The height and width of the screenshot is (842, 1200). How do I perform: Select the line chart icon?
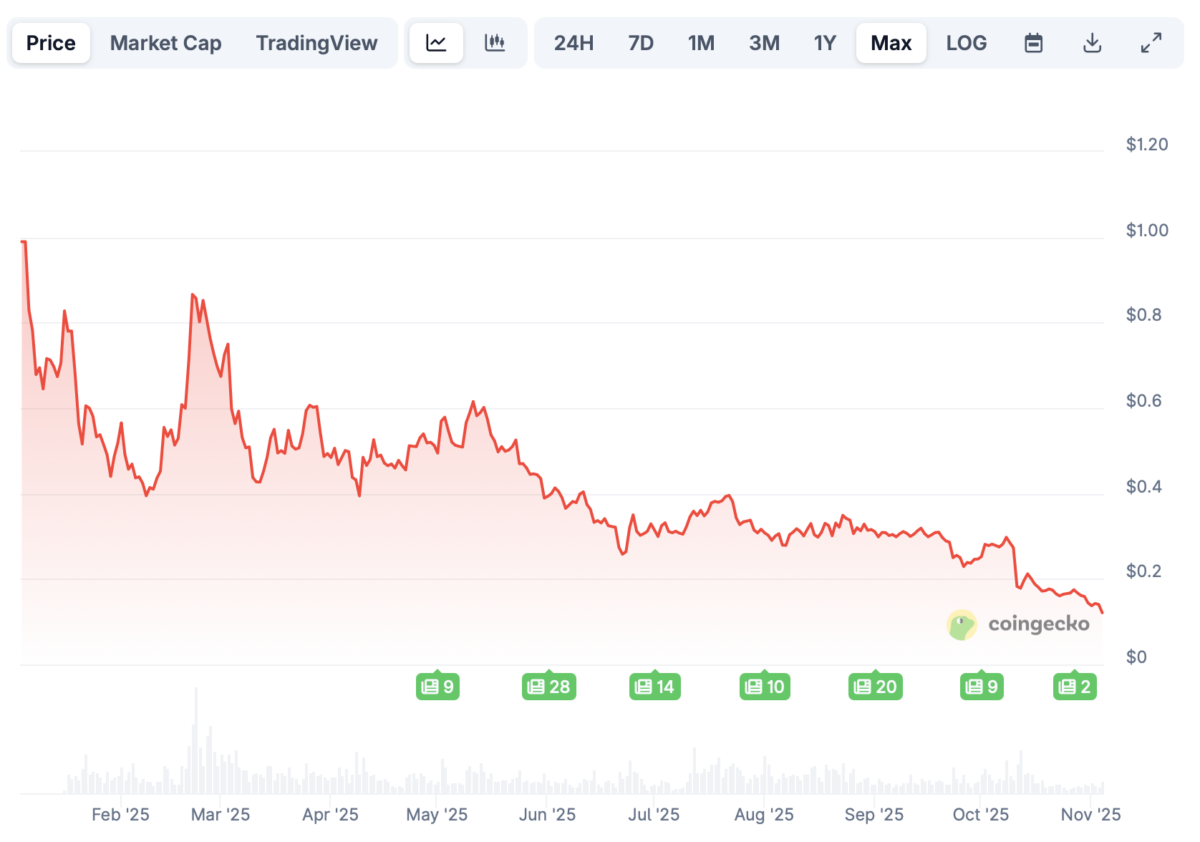coord(435,42)
